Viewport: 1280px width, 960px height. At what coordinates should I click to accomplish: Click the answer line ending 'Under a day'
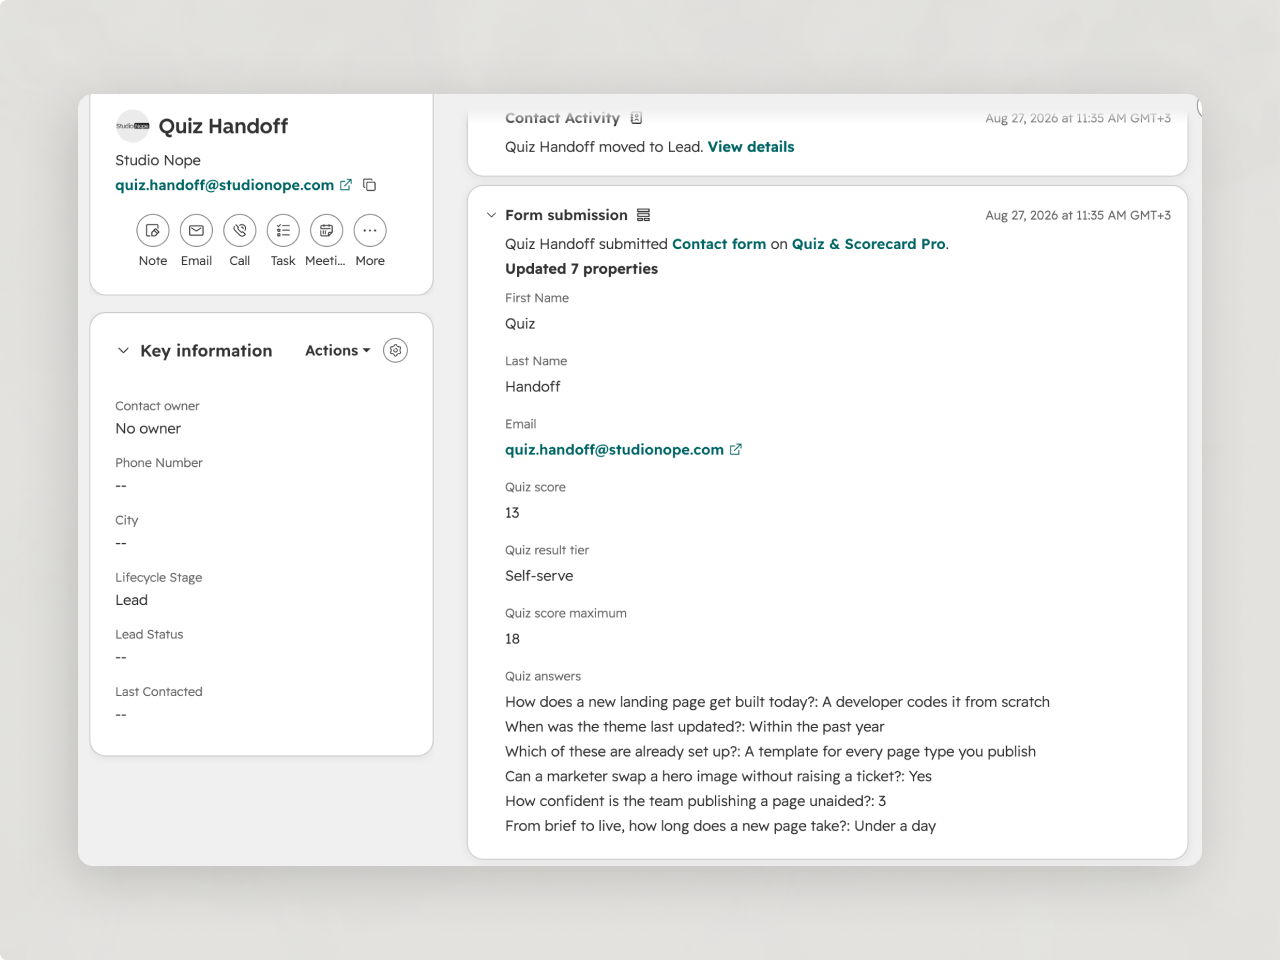(720, 826)
